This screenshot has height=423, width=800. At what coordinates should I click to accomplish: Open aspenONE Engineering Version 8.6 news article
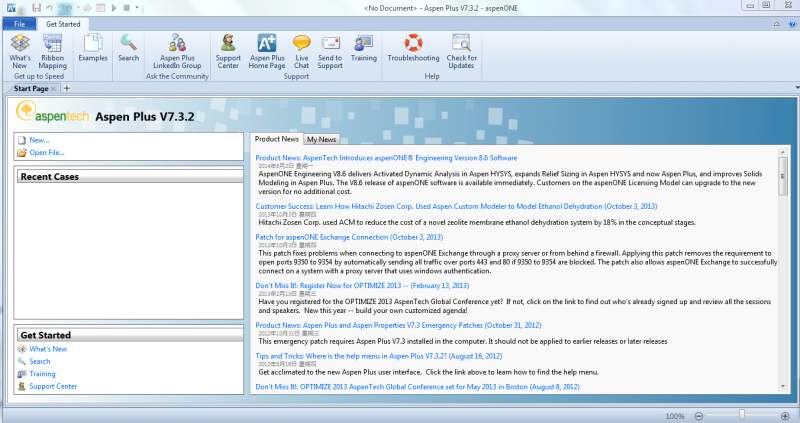click(x=386, y=158)
